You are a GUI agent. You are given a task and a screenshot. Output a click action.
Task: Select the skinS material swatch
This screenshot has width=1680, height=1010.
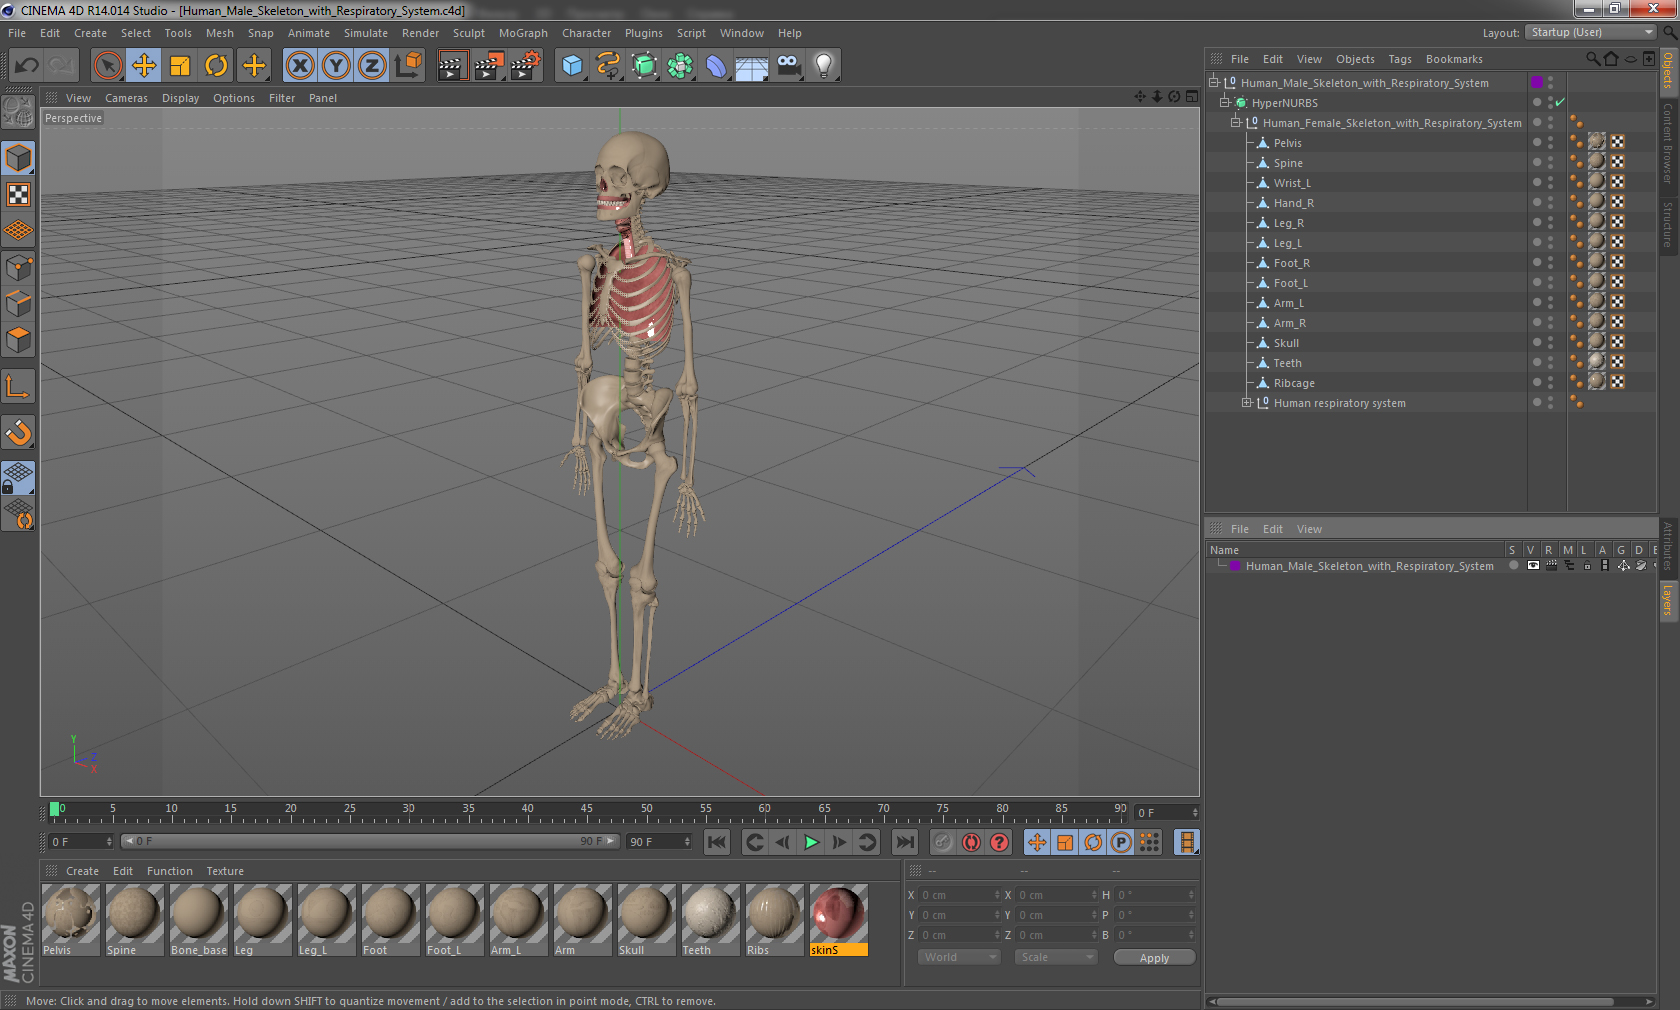838,920
